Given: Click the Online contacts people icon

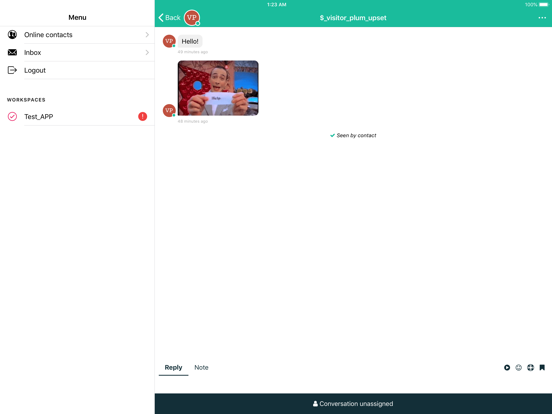Looking at the screenshot, I should pos(12,34).
